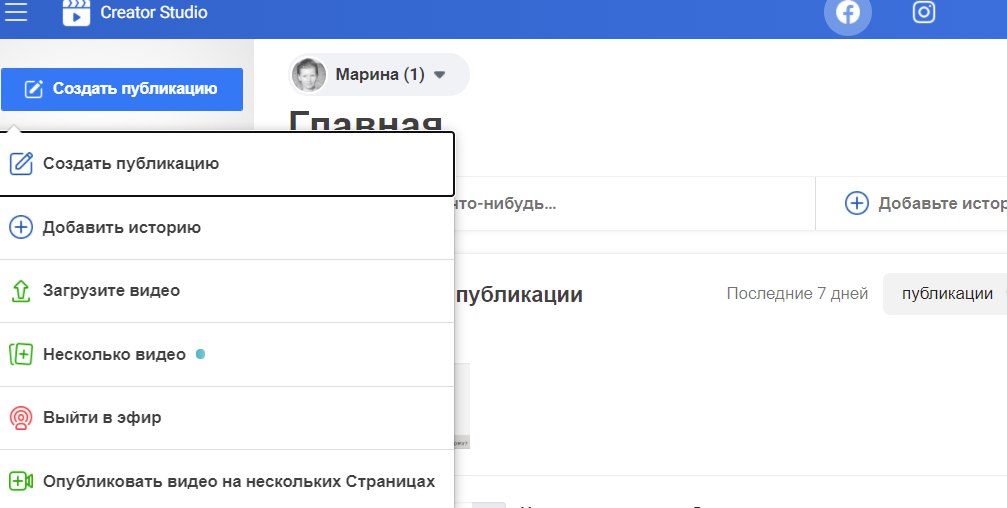Click the green upload arrow icon

21,291
